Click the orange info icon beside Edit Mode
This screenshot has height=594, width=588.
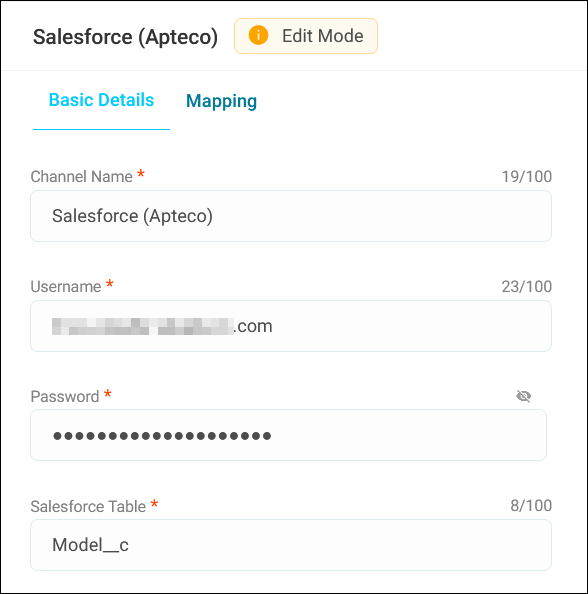point(258,36)
